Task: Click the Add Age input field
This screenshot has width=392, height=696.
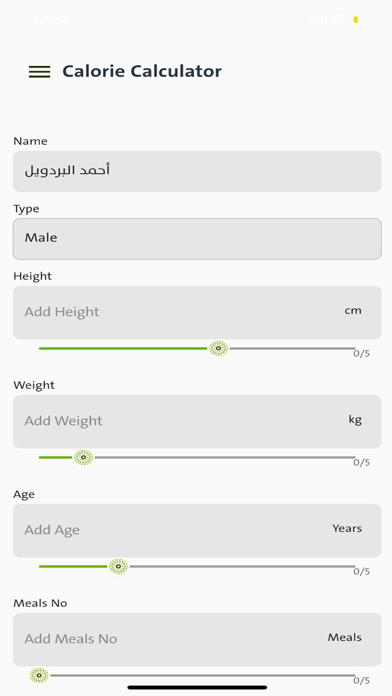Action: (197, 530)
